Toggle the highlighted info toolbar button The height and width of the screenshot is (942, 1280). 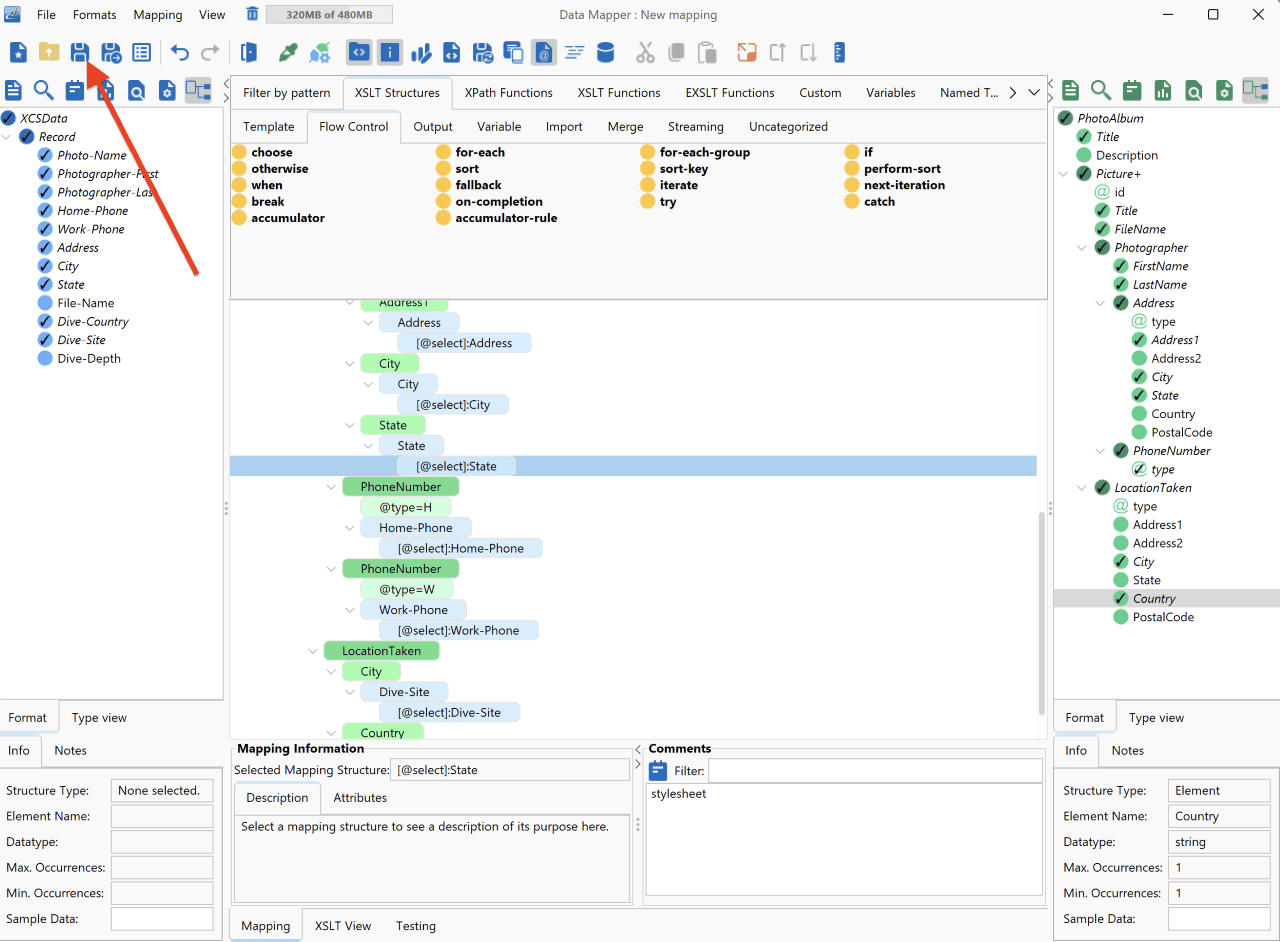[x=390, y=53]
